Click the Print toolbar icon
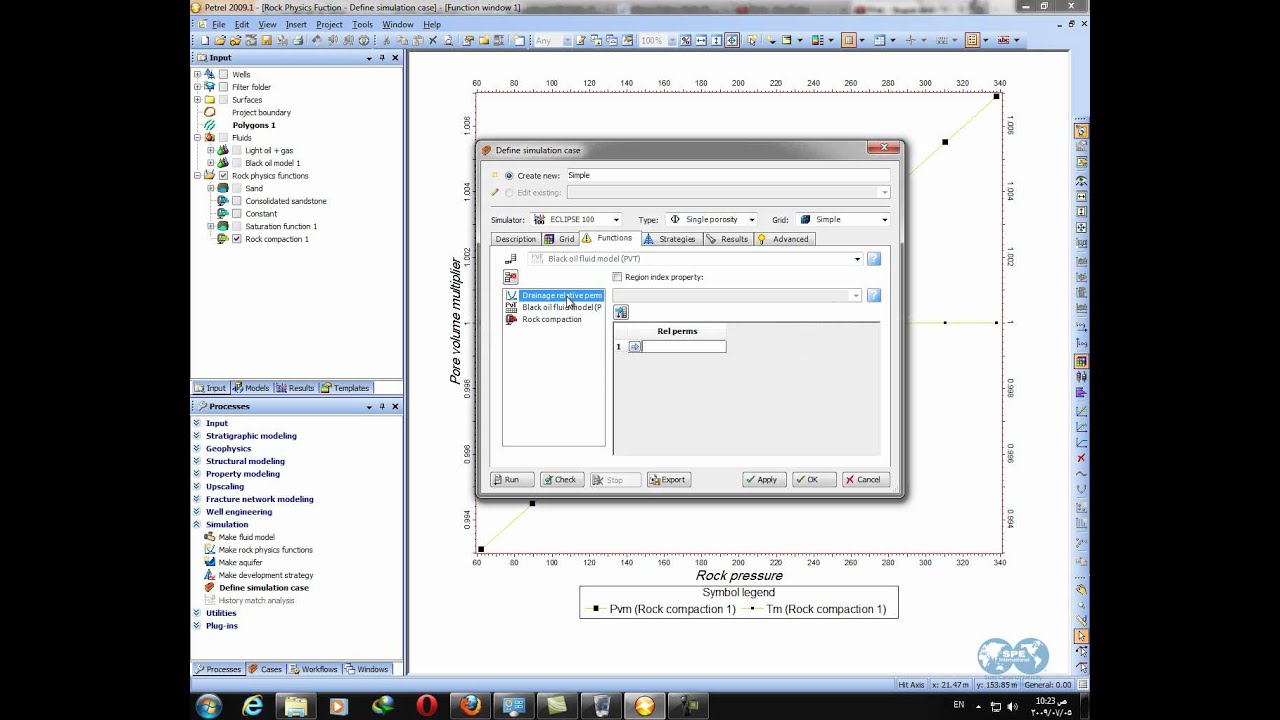Viewport: 1280px width, 720px height. [x=298, y=41]
